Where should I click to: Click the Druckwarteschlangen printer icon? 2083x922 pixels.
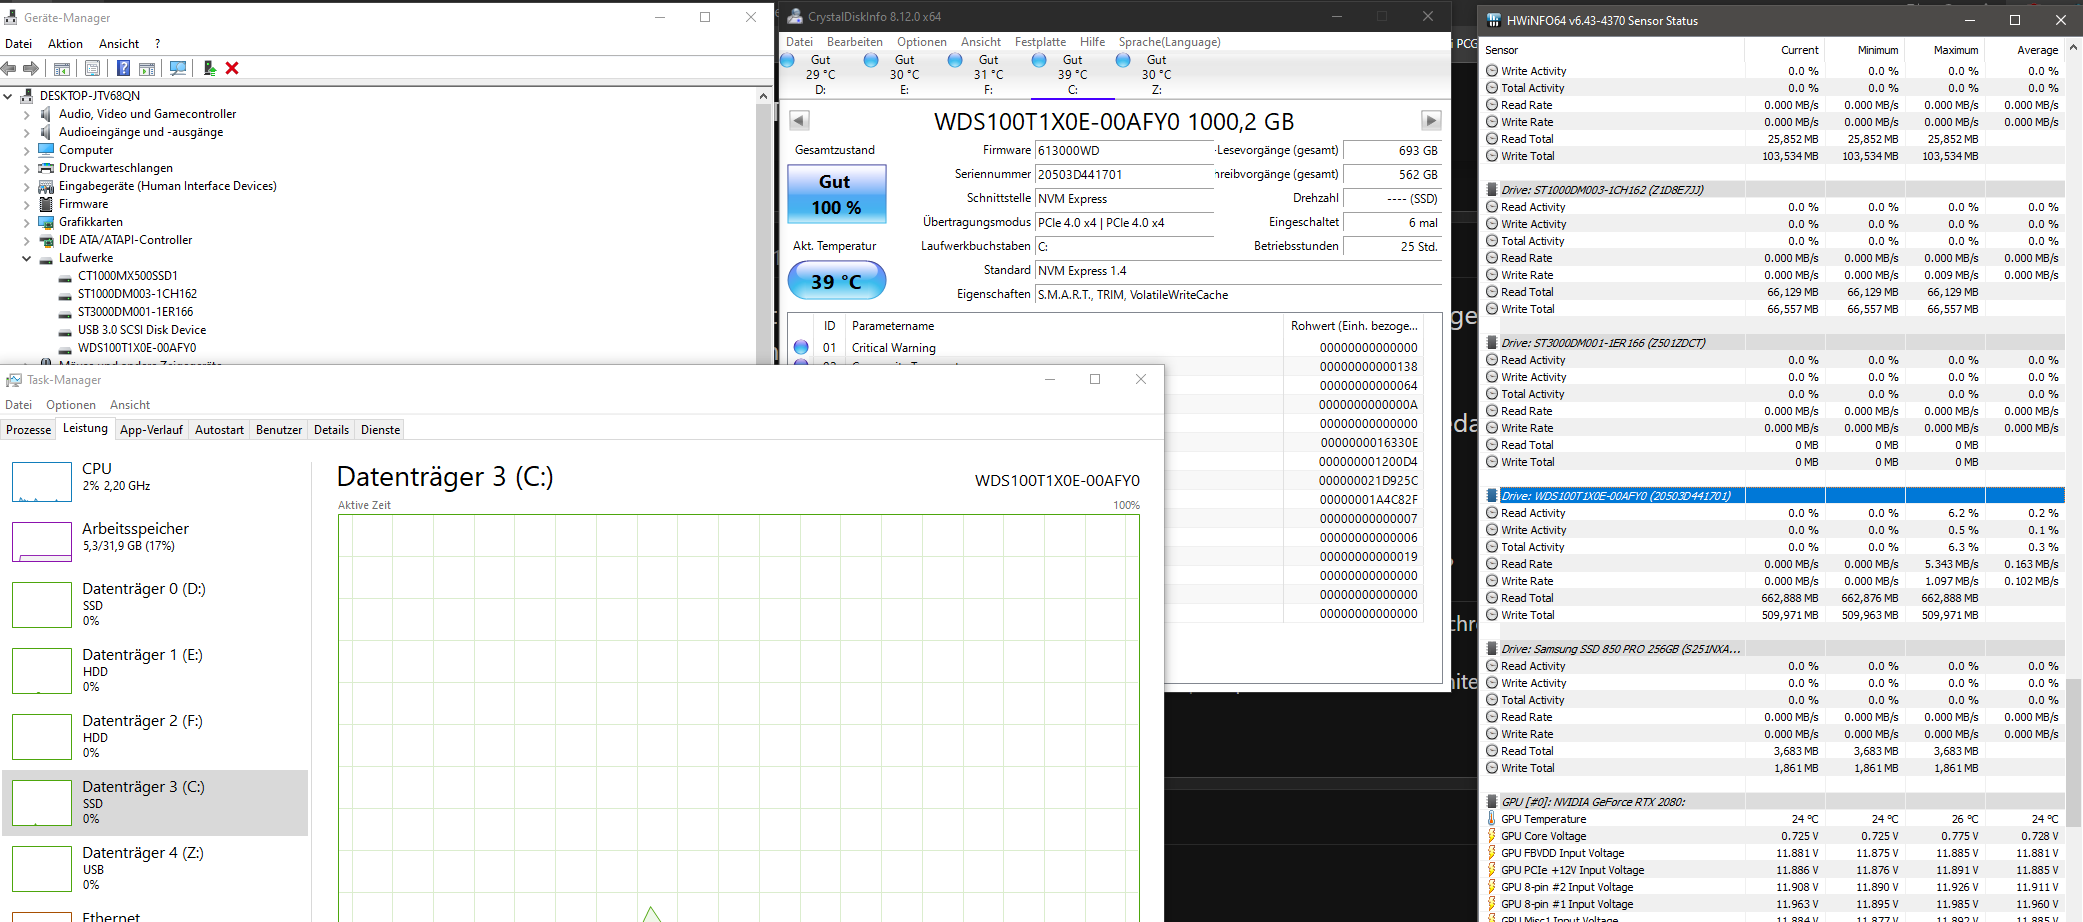(46, 168)
